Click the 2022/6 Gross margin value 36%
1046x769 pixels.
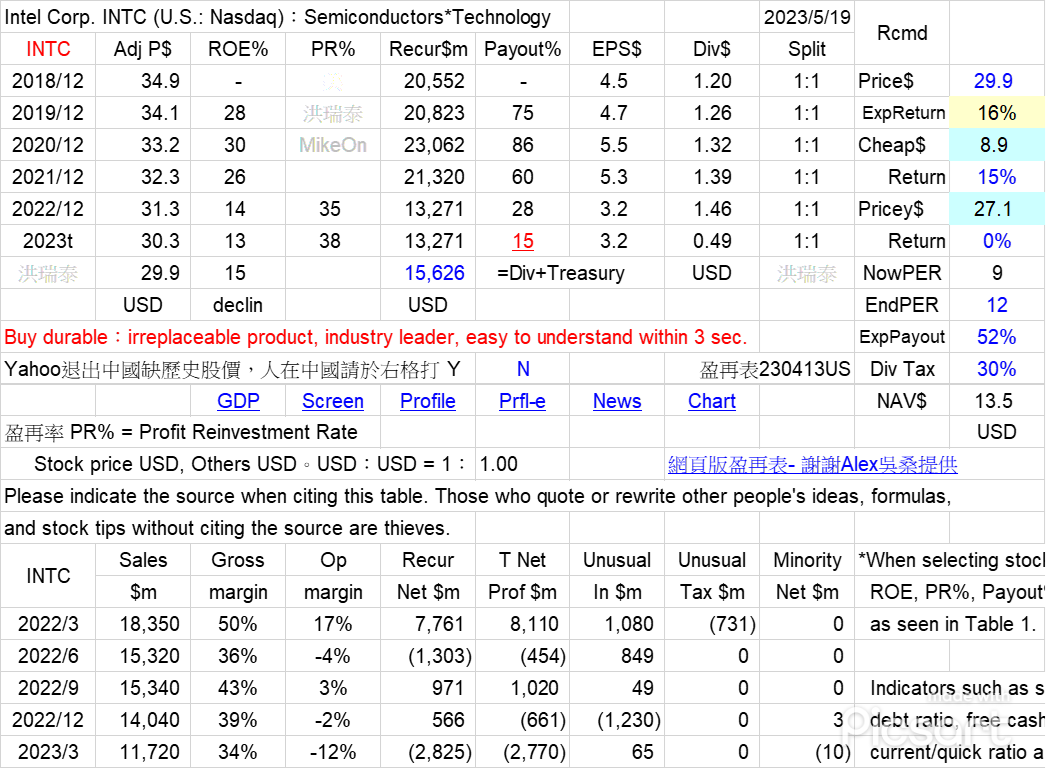pos(238,656)
